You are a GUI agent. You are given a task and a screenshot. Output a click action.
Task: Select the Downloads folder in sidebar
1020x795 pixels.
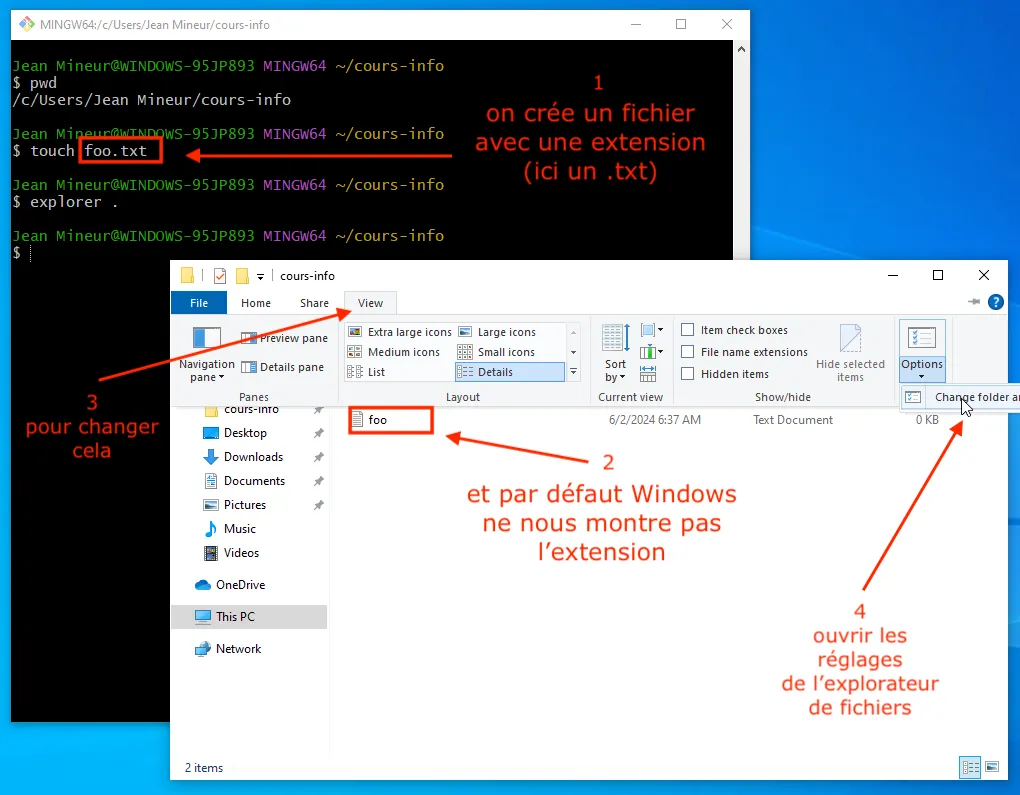(x=253, y=457)
